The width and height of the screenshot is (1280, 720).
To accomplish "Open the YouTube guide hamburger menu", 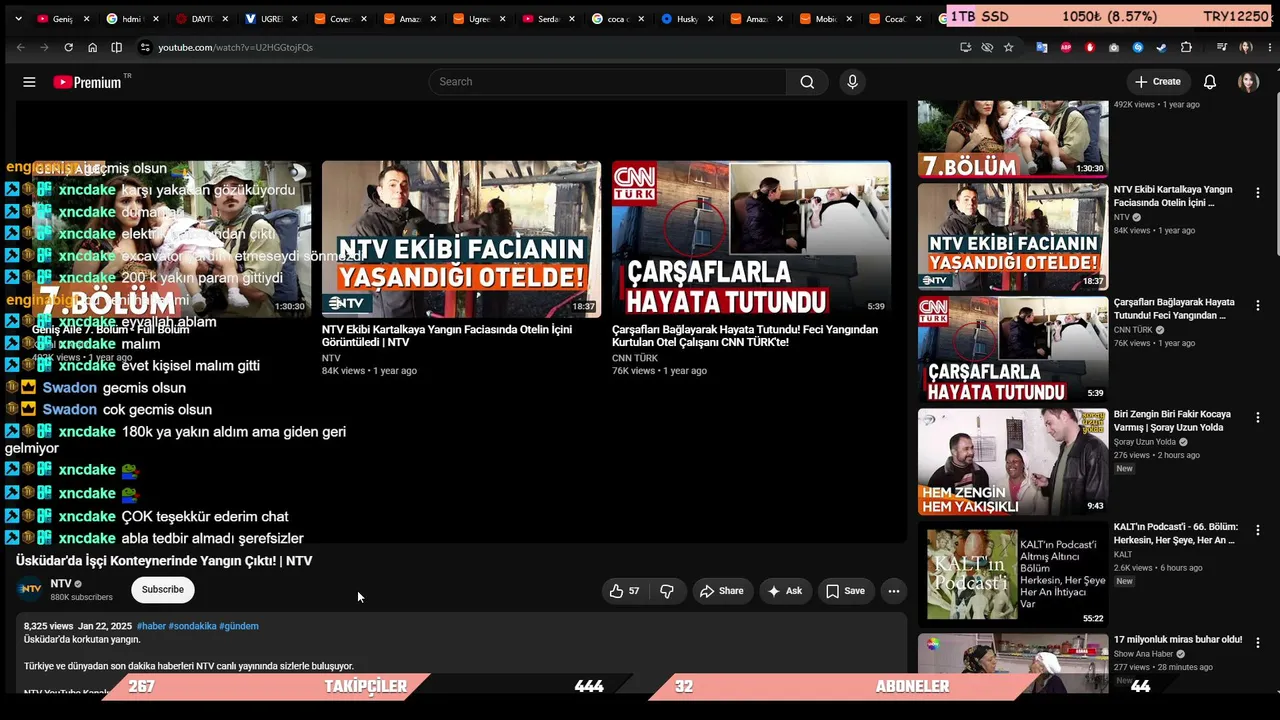I will click(x=29, y=82).
